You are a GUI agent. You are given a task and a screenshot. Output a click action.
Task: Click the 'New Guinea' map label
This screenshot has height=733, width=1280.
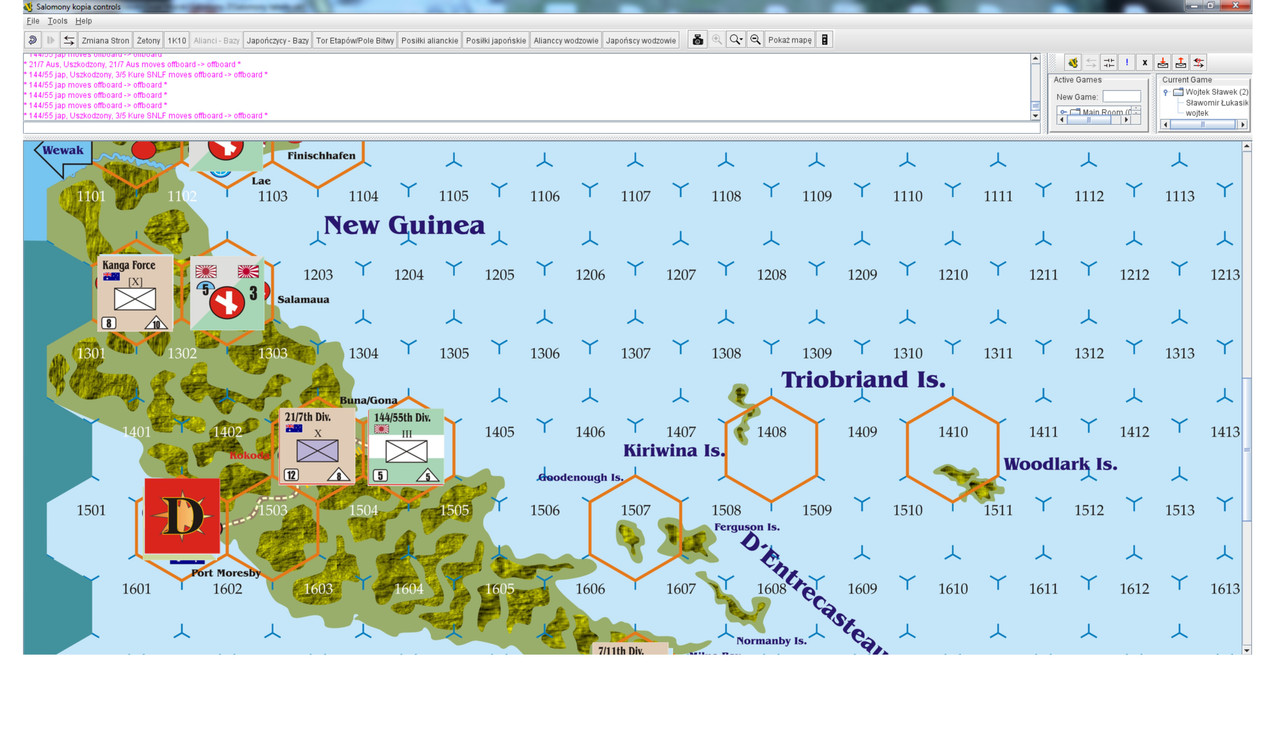tap(404, 225)
